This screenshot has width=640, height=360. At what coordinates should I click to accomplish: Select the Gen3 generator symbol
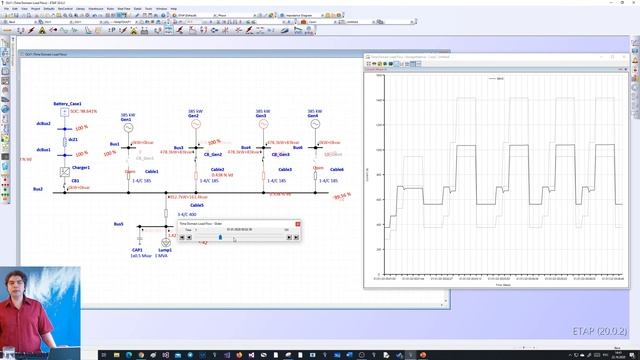(263, 124)
